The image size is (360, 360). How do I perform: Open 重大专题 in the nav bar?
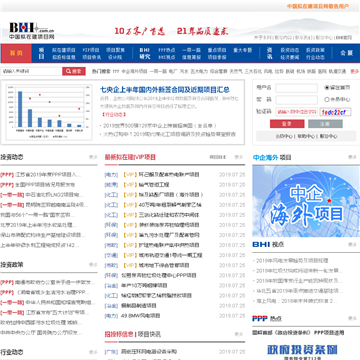242,50
